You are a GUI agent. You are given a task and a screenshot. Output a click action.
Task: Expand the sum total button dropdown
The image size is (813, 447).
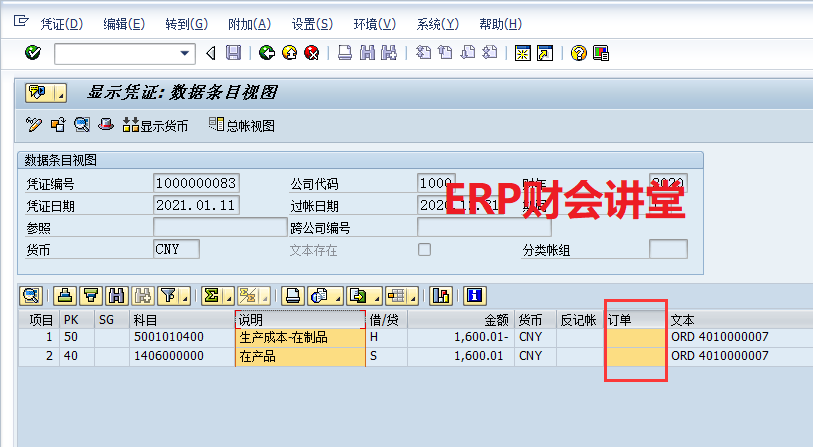pos(227,296)
